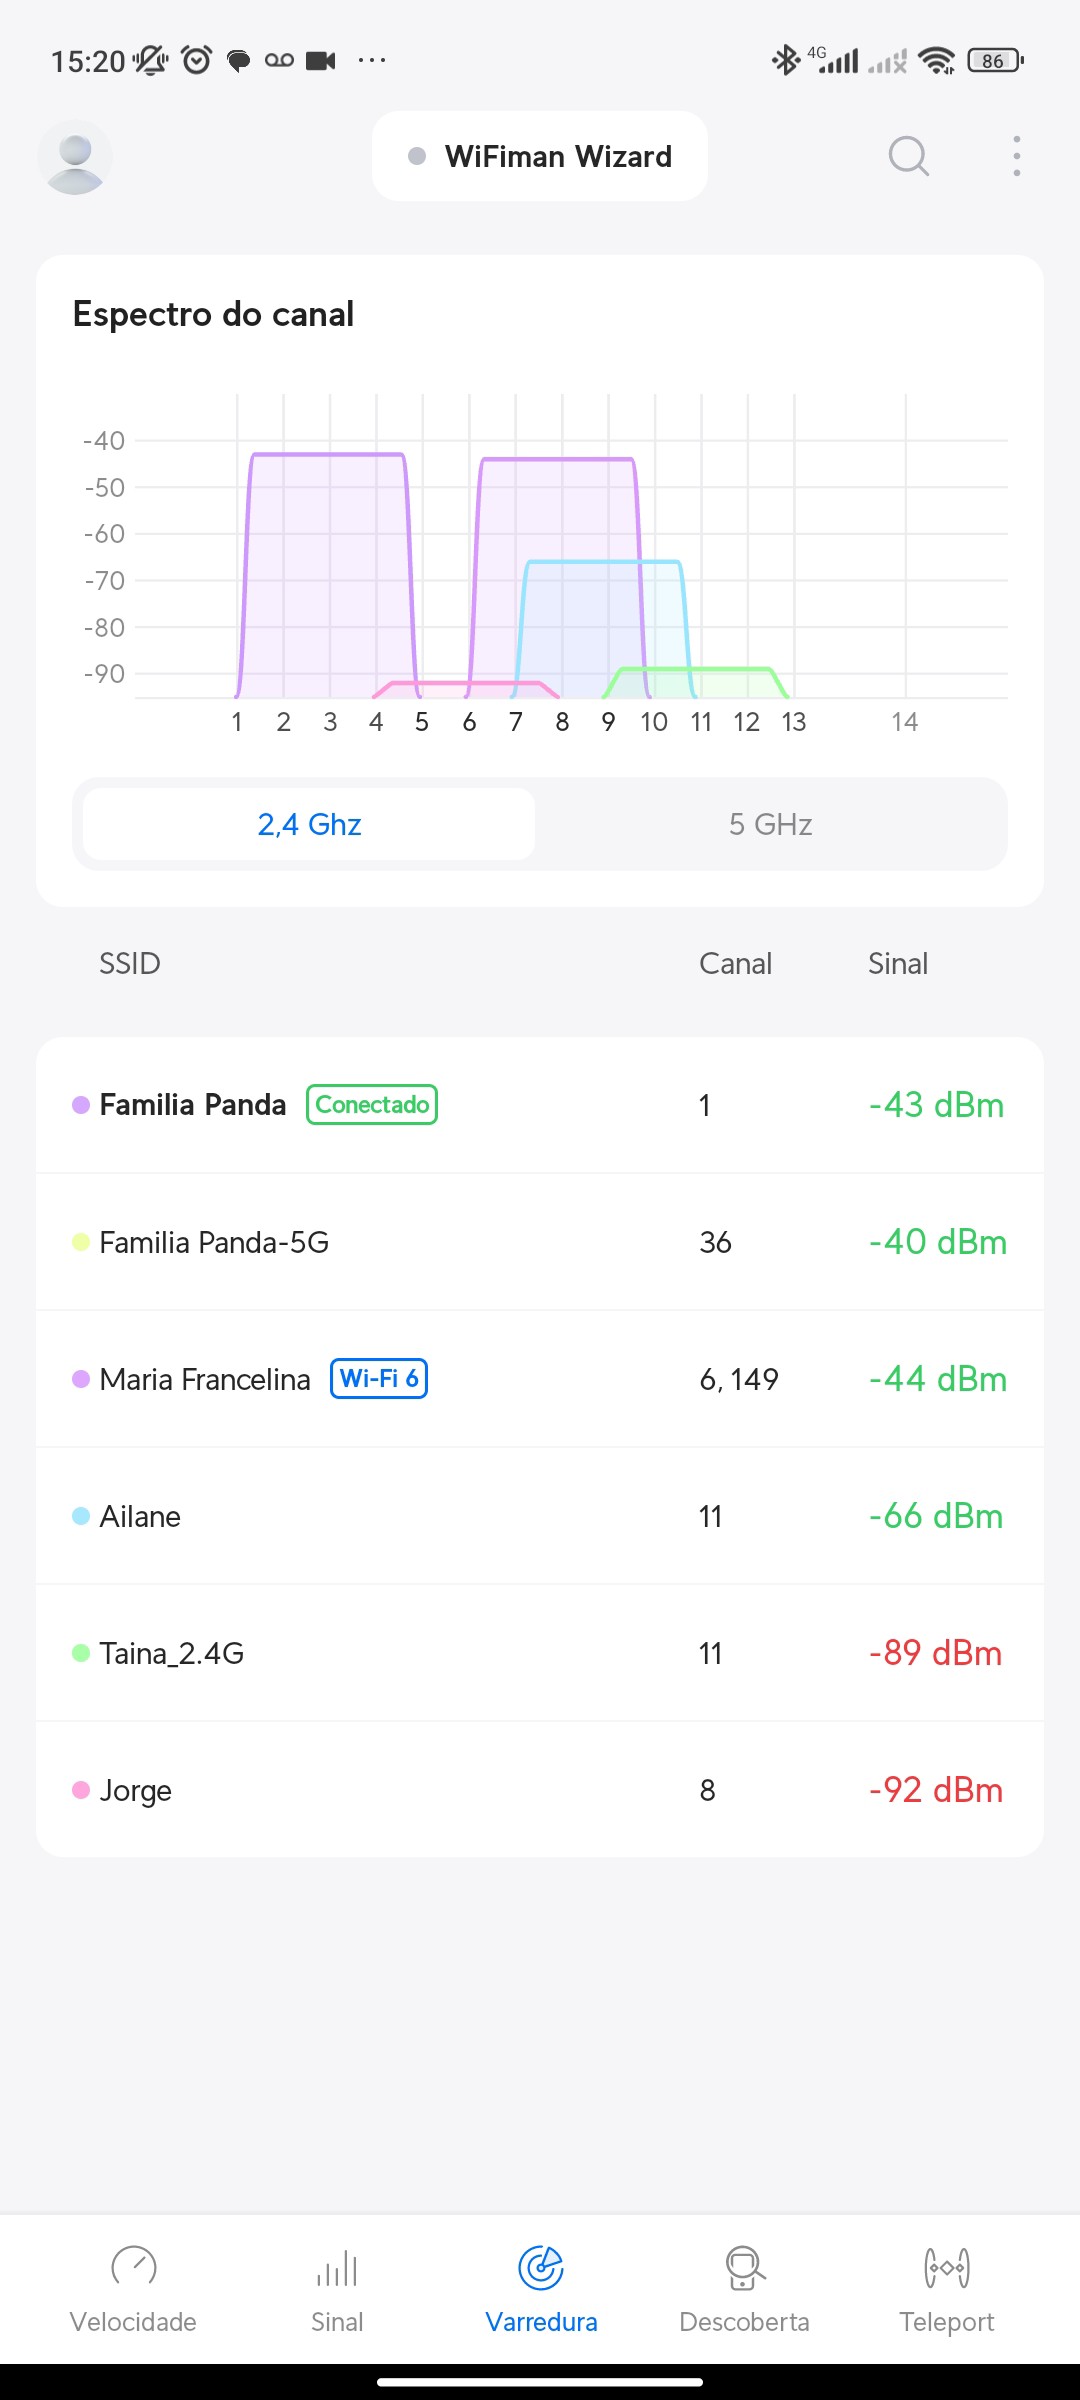Viewport: 1080px width, 2400px height.
Task: Select the 2,4 Ghz band
Action: pos(309,824)
